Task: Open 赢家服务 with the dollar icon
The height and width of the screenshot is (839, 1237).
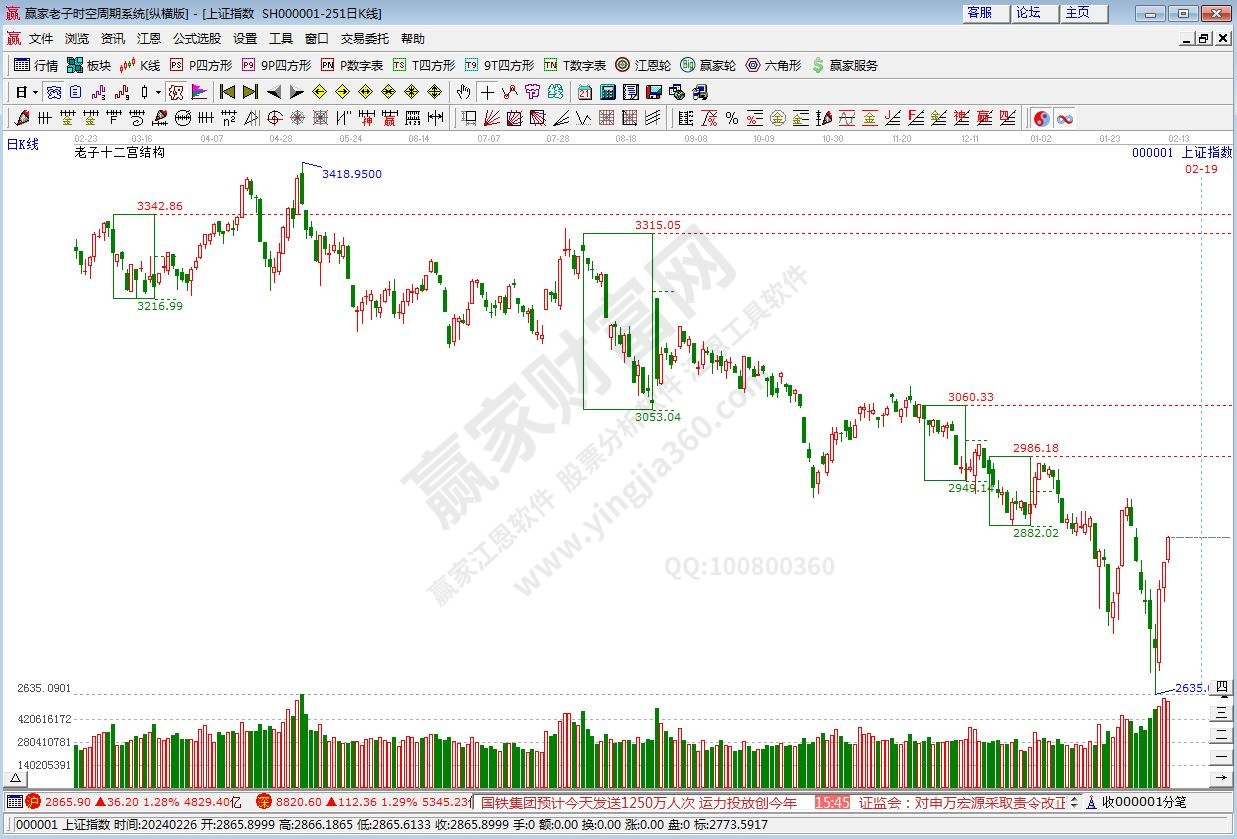Action: (x=844, y=65)
